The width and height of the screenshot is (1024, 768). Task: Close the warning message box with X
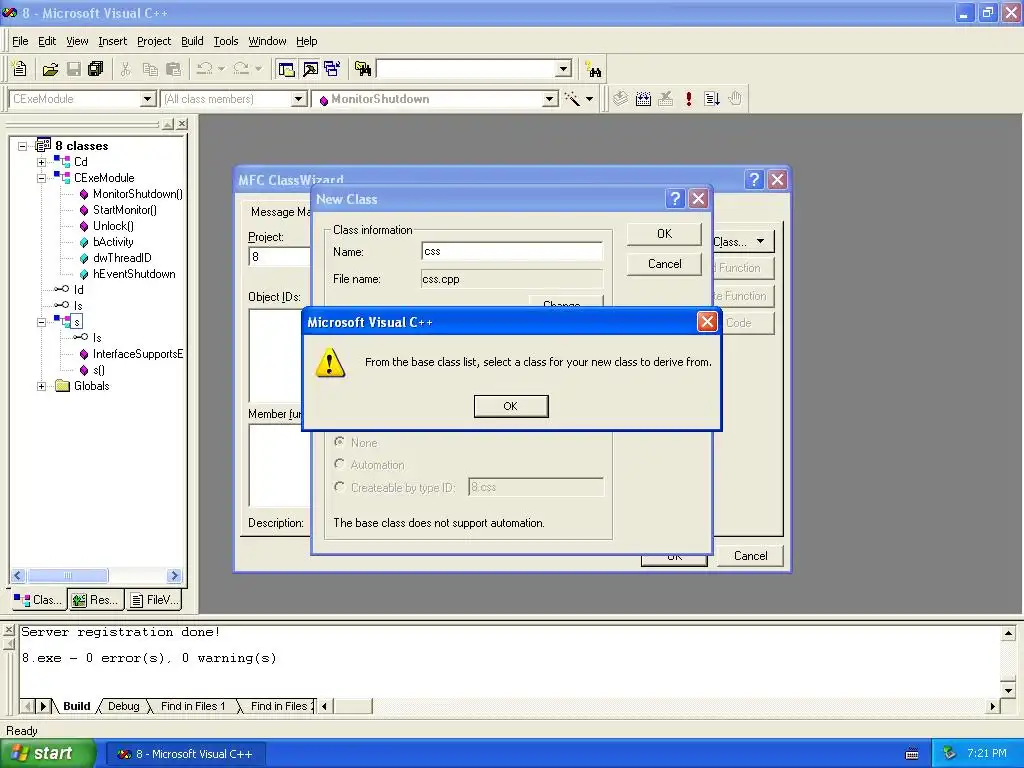click(x=707, y=321)
